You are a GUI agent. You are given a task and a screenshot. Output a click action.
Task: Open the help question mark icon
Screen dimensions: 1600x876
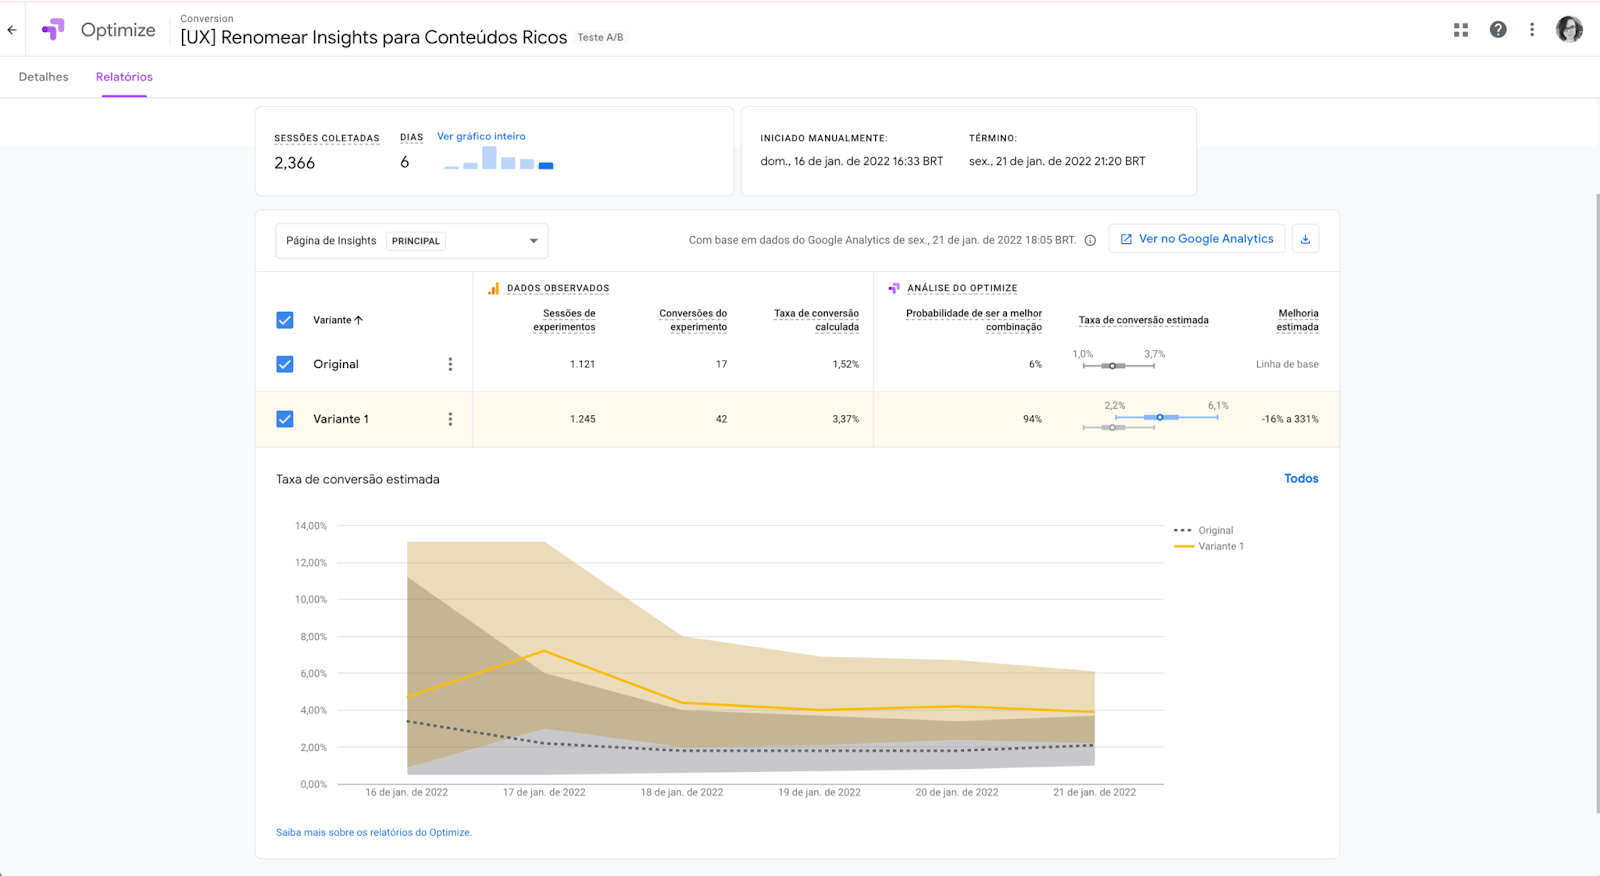coord(1498,30)
